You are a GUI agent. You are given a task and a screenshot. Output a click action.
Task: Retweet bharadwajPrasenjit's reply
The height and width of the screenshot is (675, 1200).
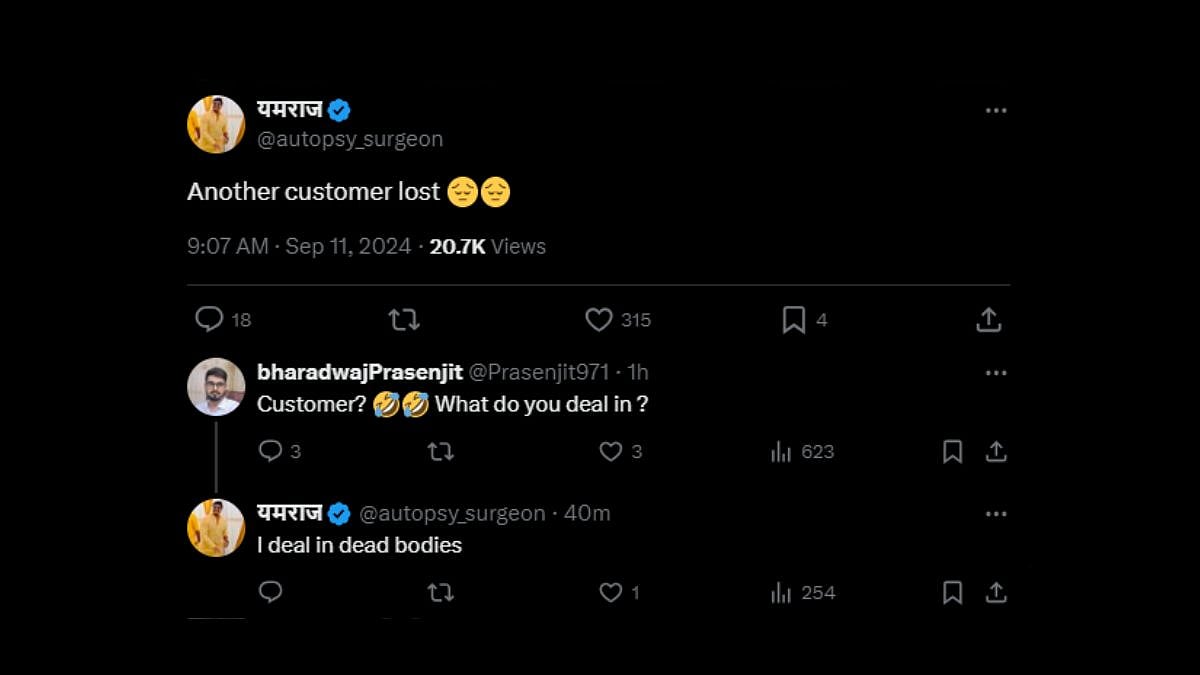click(441, 451)
